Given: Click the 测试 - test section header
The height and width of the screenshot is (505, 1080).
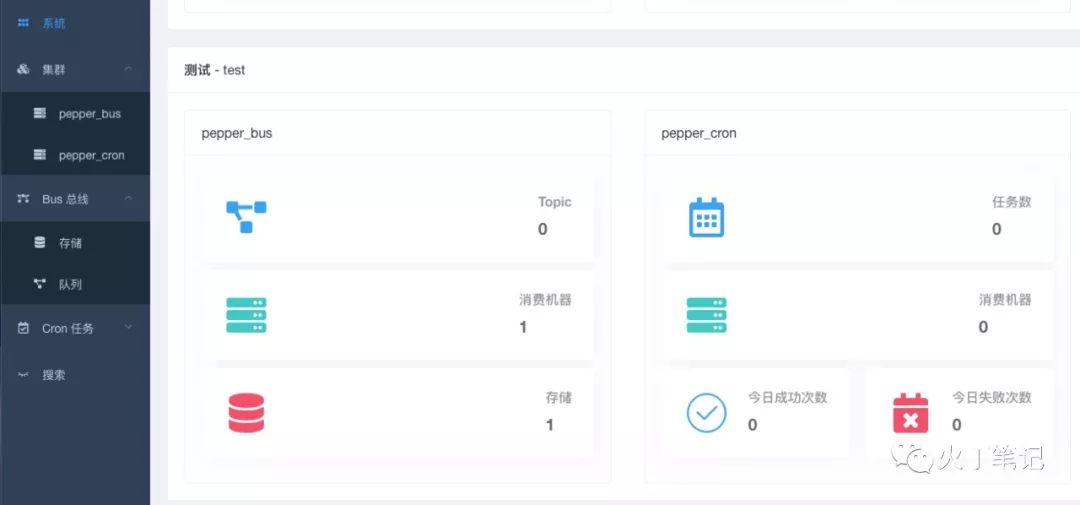Looking at the screenshot, I should click(214, 70).
